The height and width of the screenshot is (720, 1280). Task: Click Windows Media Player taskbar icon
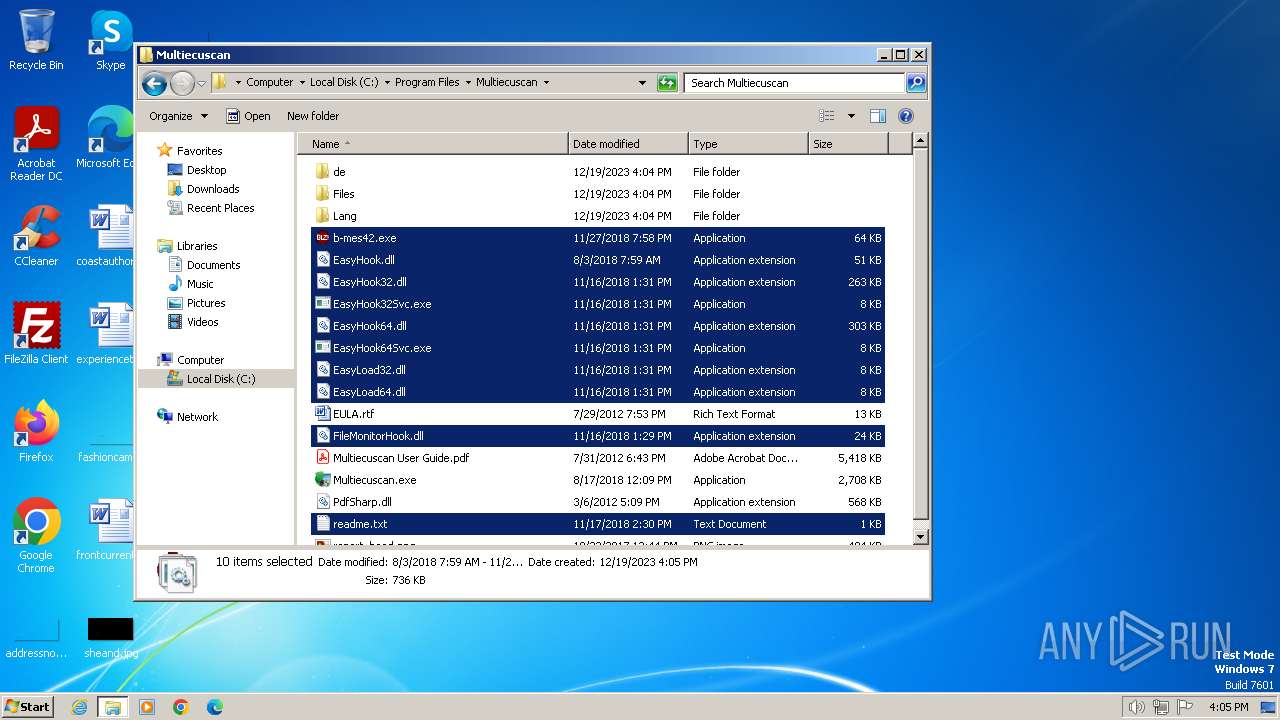click(147, 707)
